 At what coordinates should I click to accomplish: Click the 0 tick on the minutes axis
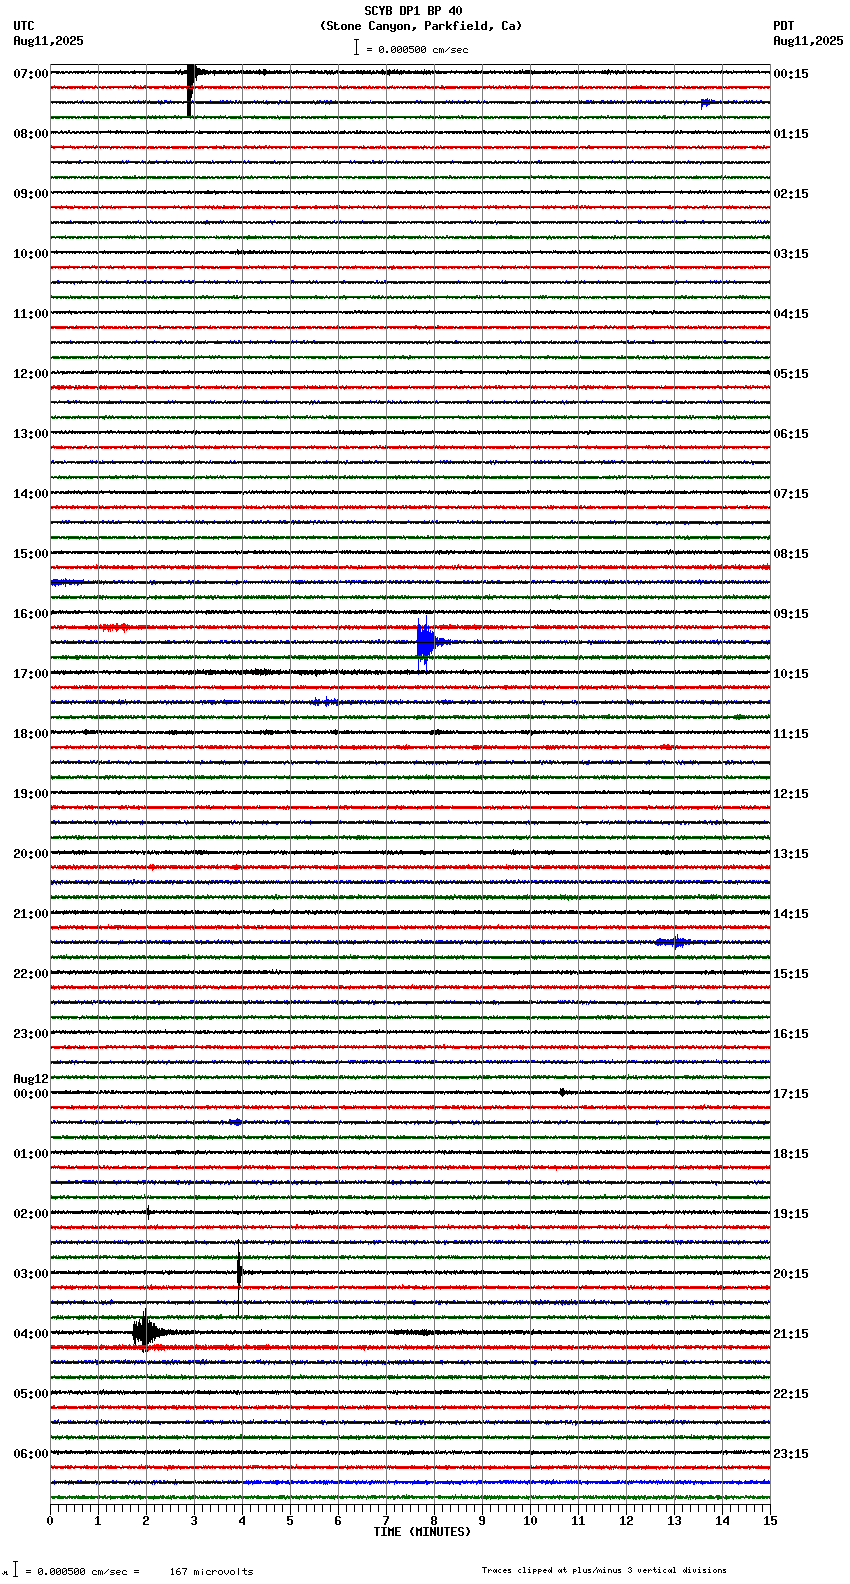point(50,1521)
